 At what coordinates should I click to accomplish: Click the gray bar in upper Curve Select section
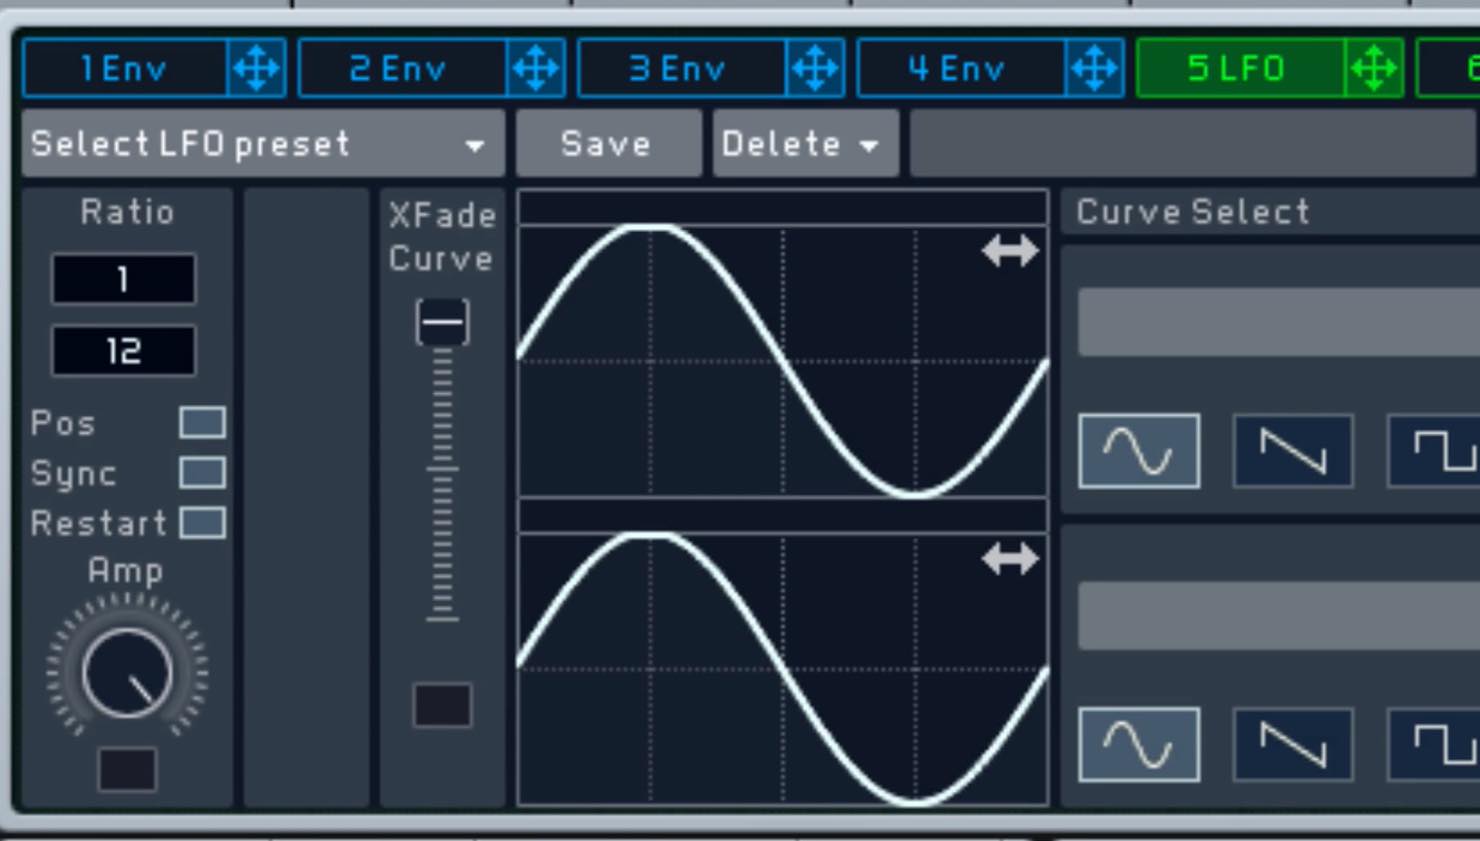click(1279, 322)
